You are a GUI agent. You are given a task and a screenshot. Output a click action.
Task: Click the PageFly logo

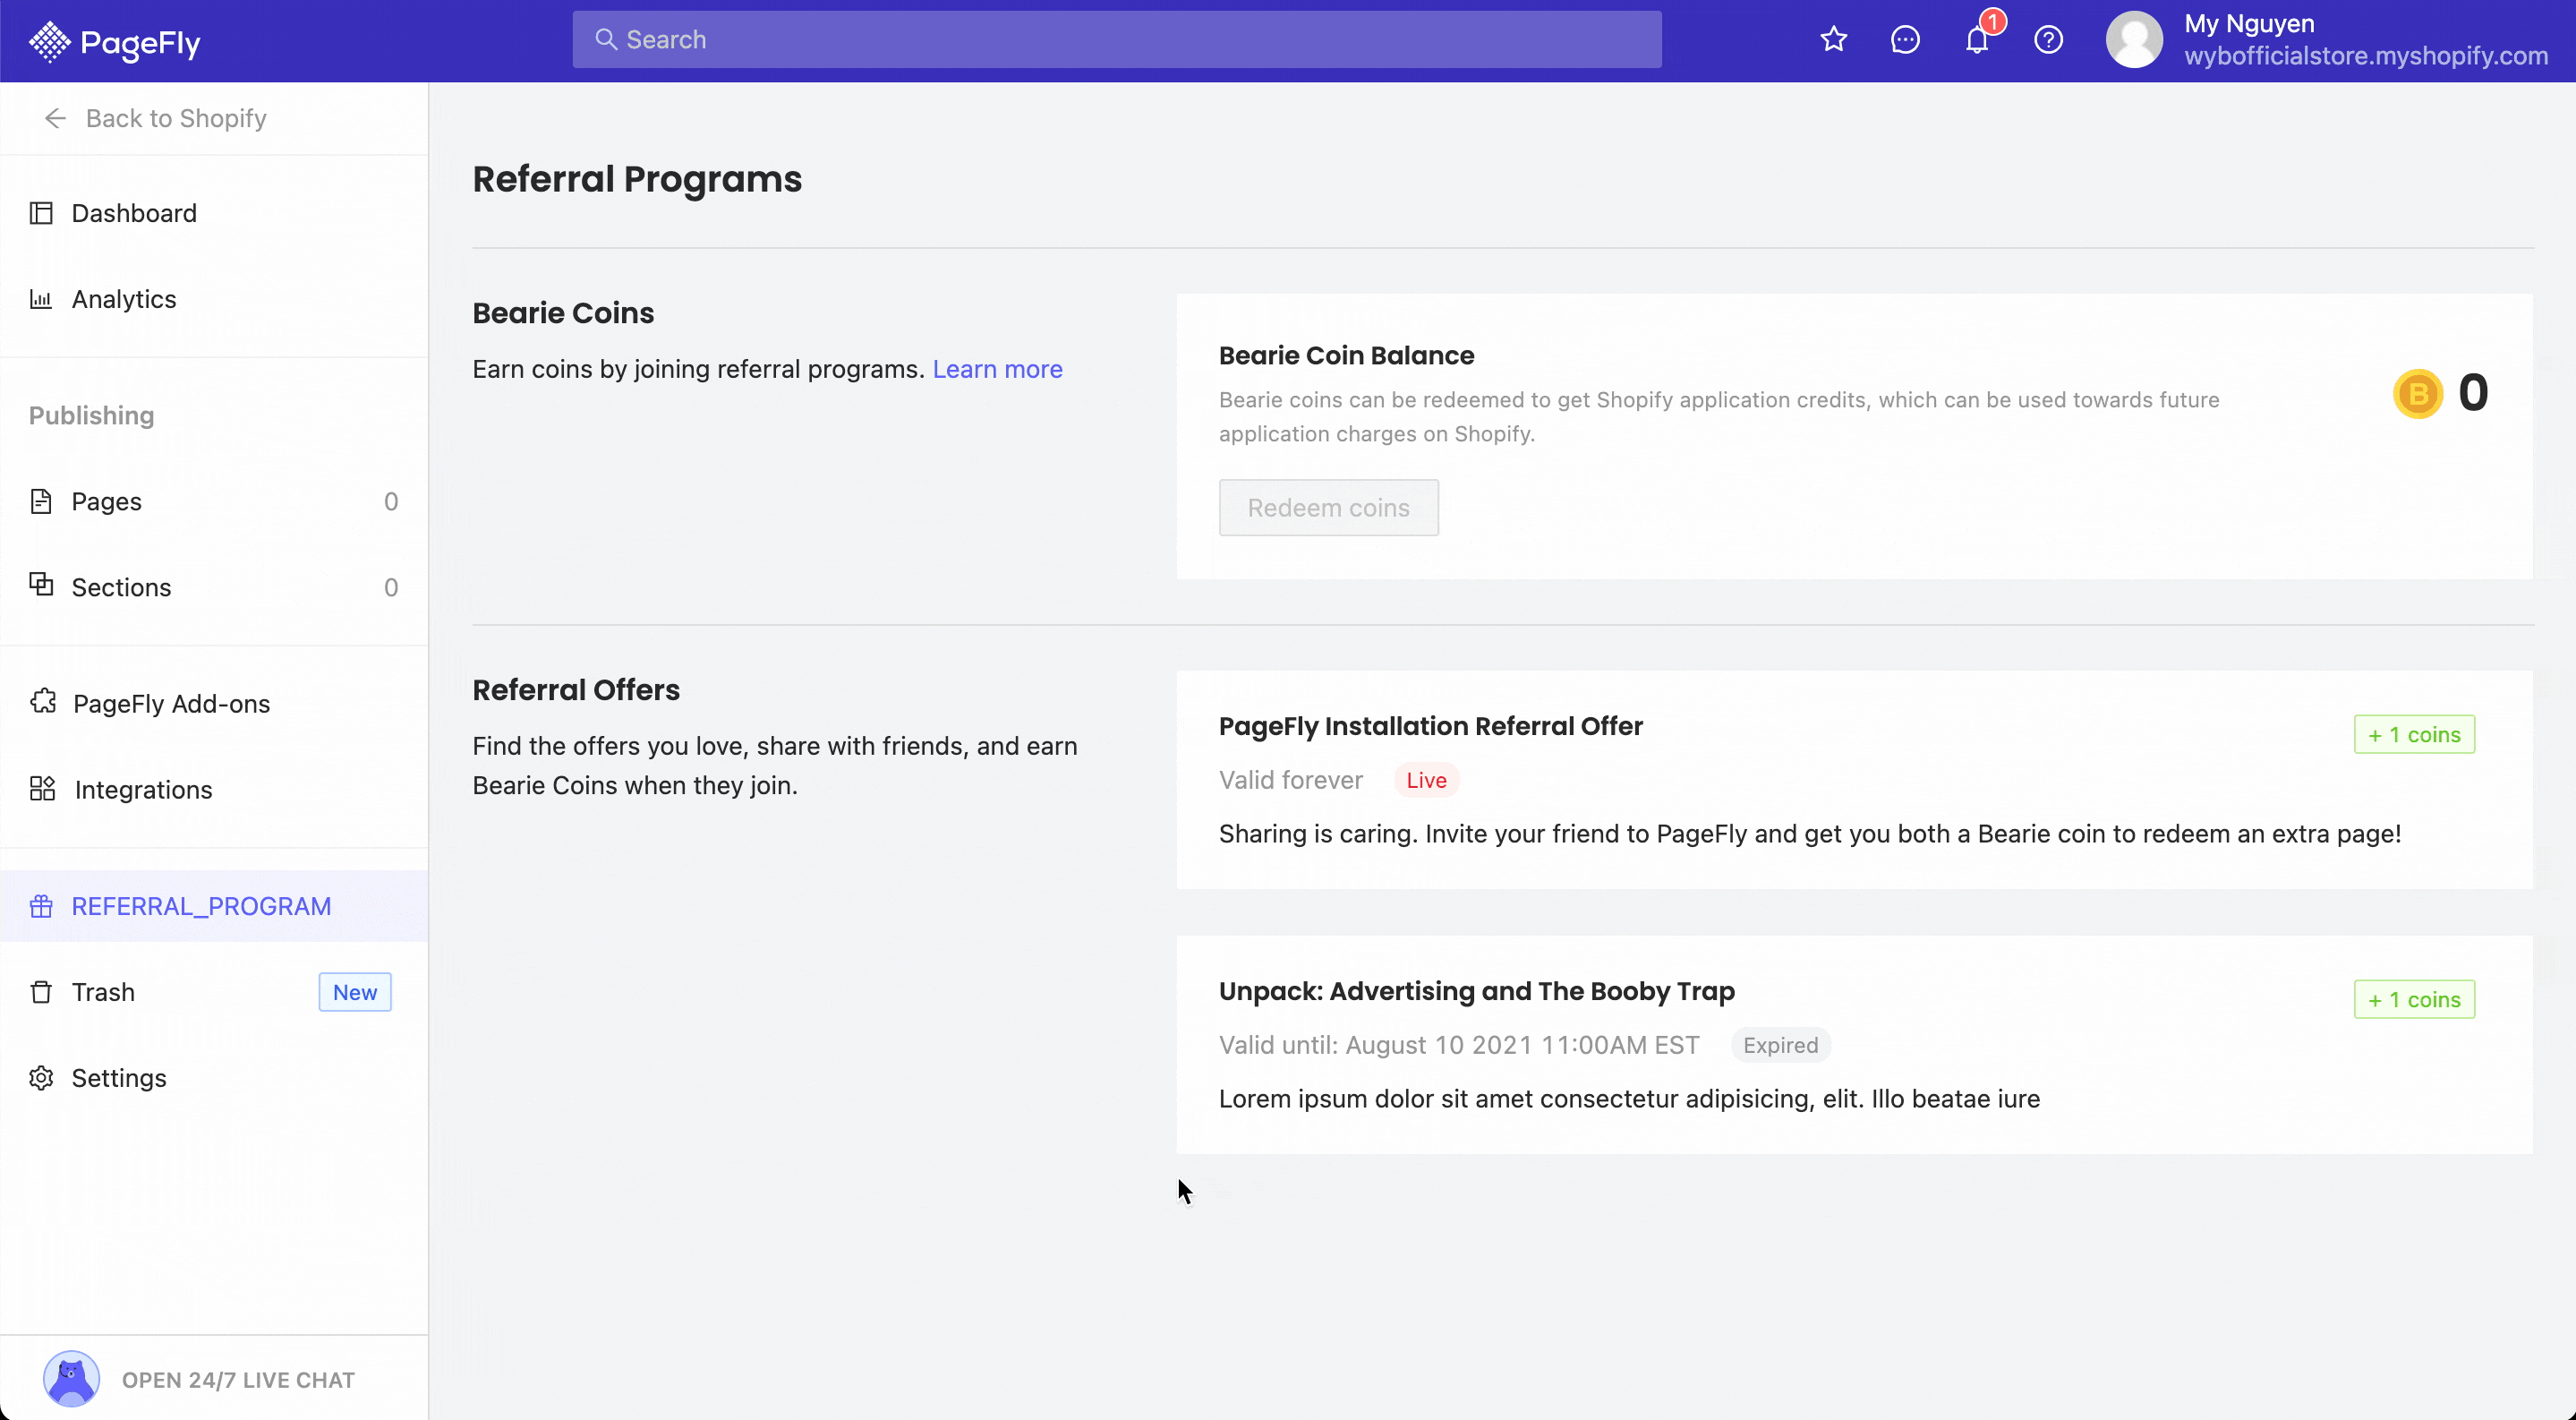point(114,41)
